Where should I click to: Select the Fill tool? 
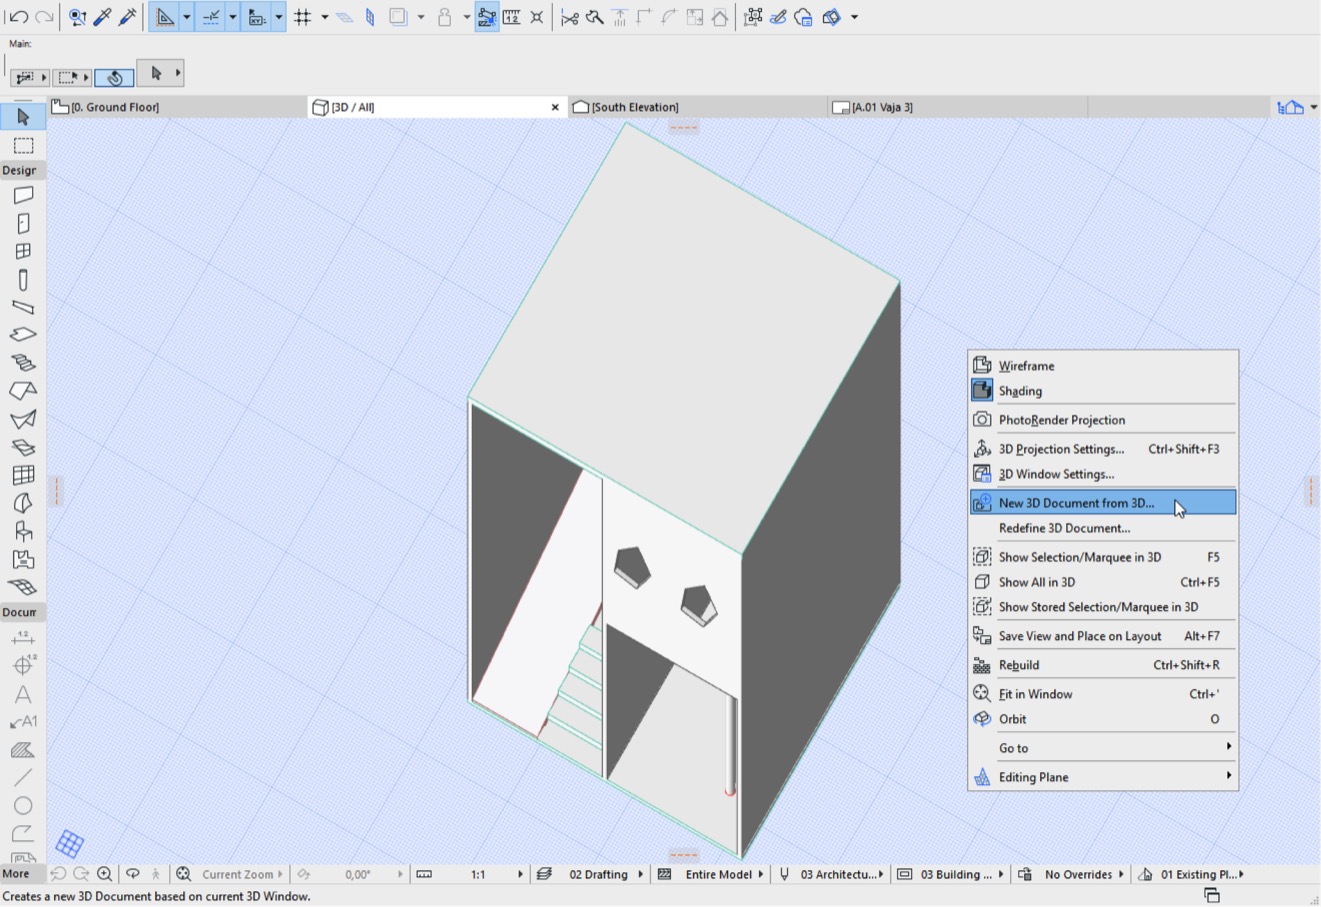23,750
